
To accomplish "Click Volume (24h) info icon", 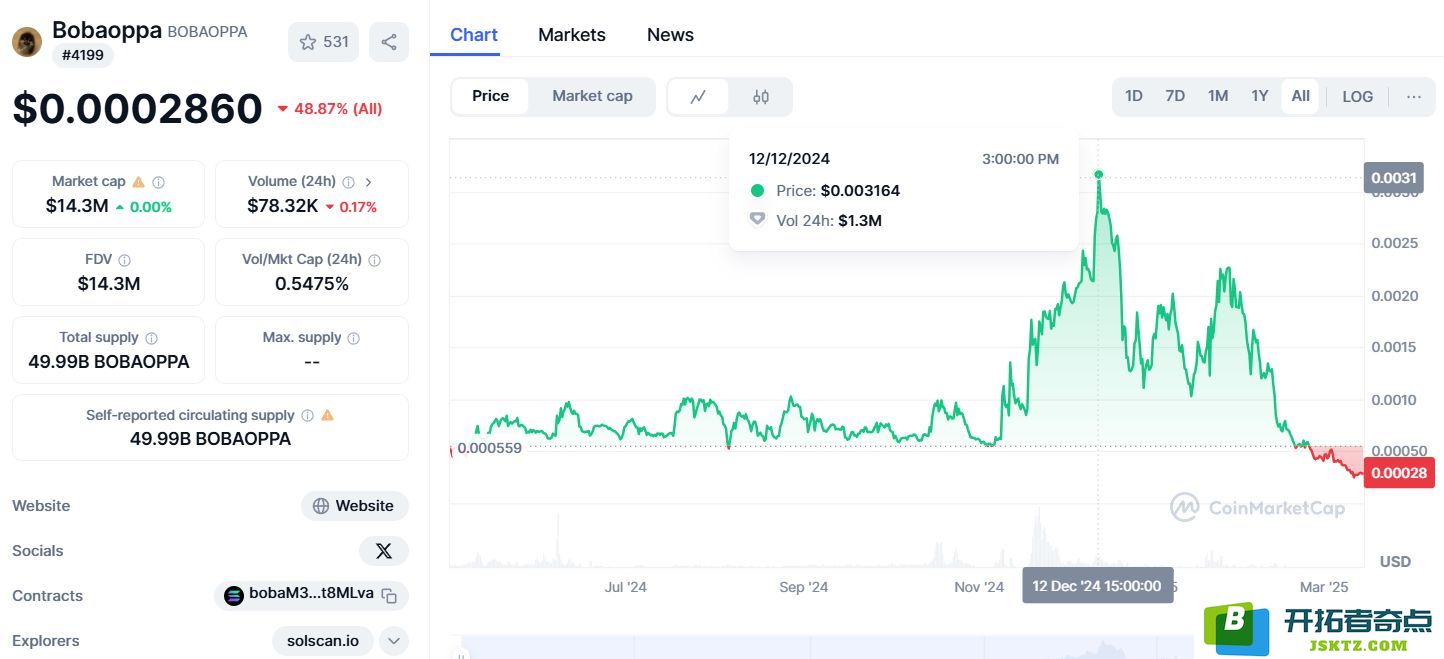I will click(348, 182).
